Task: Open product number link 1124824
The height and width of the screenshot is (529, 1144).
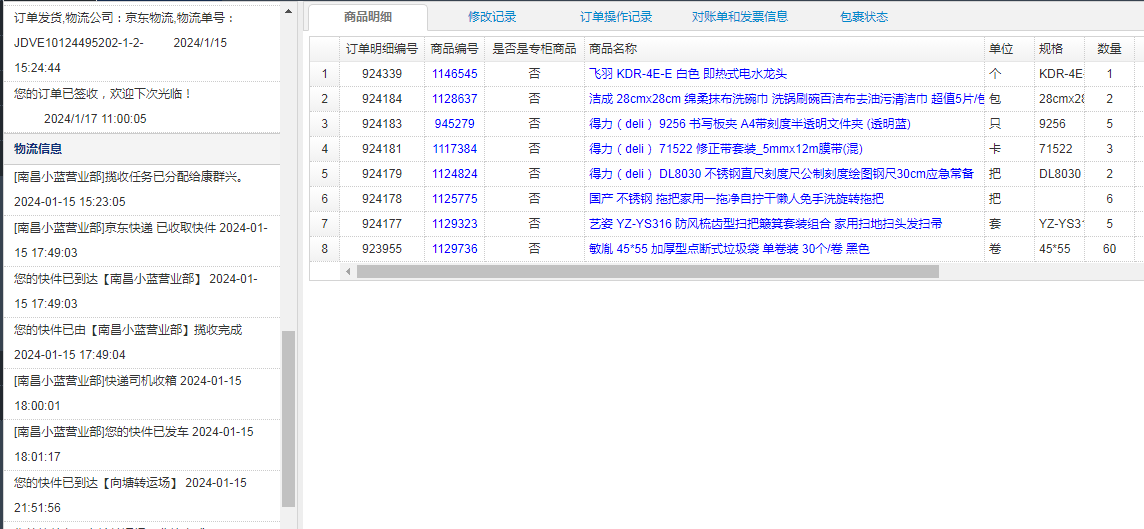Action: [x=455, y=174]
